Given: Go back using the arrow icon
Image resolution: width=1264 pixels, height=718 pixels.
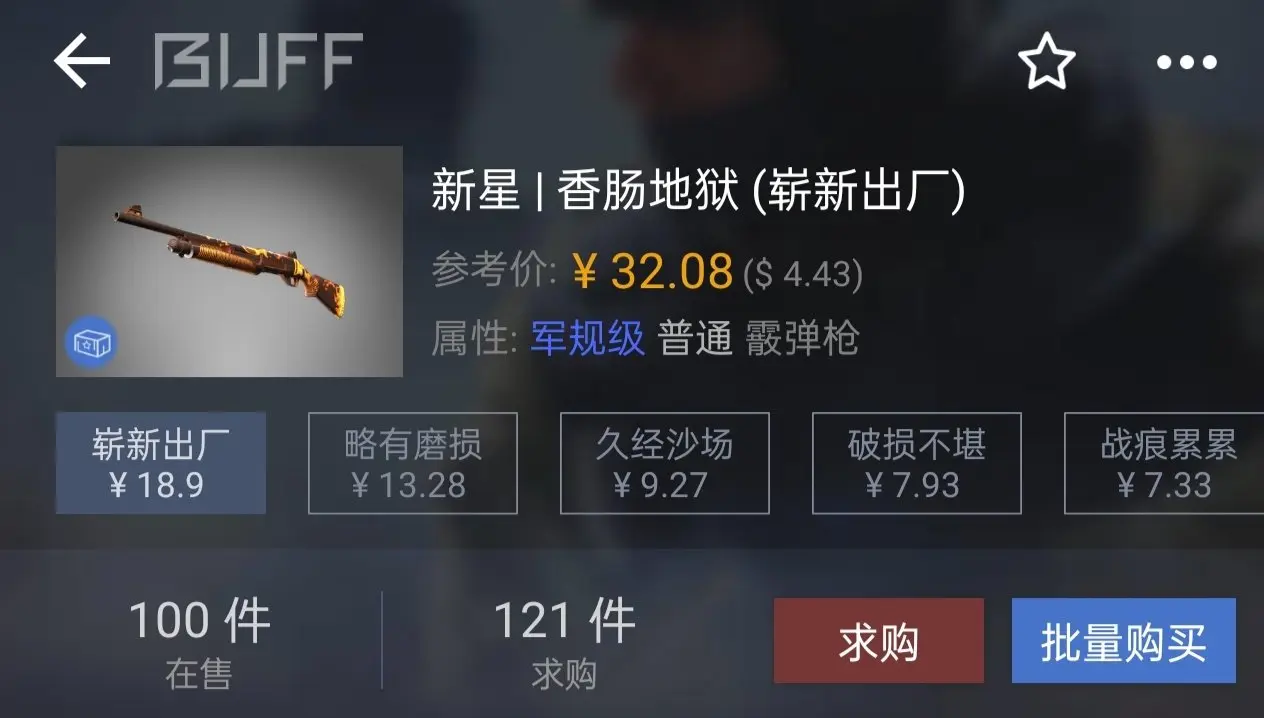Looking at the screenshot, I should 82,61.
